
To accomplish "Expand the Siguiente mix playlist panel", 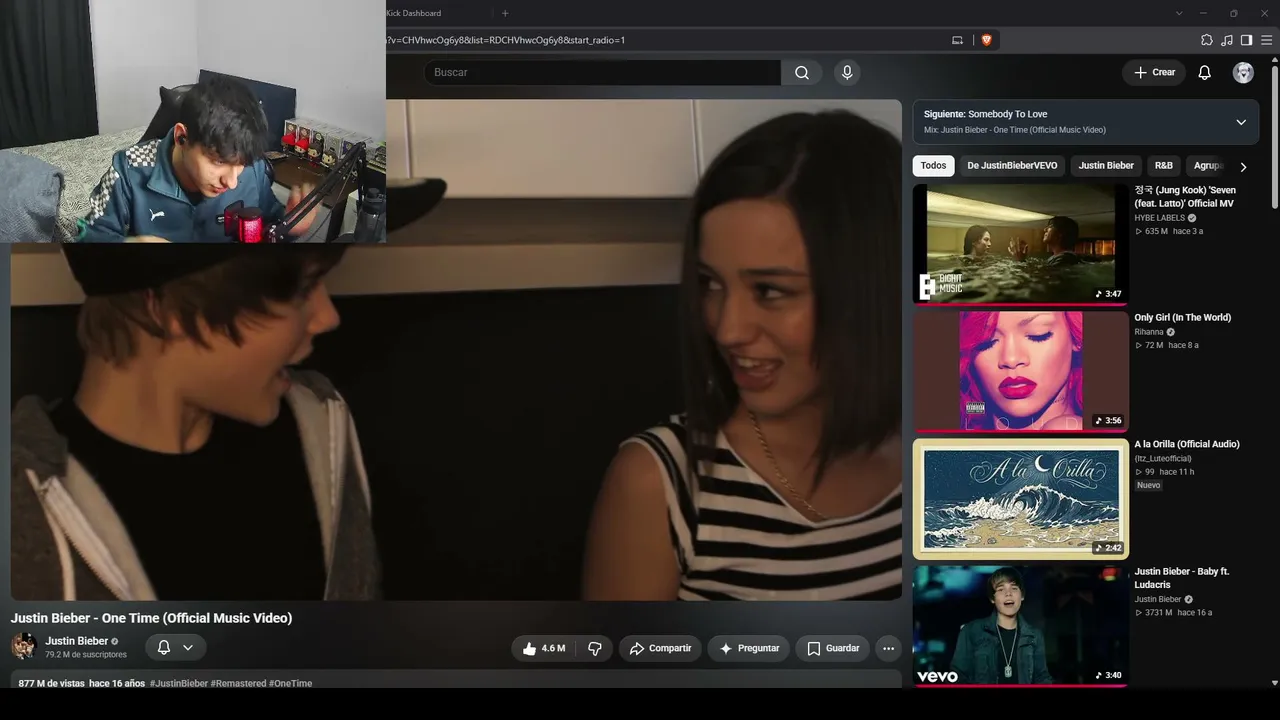I will coord(1241,122).
